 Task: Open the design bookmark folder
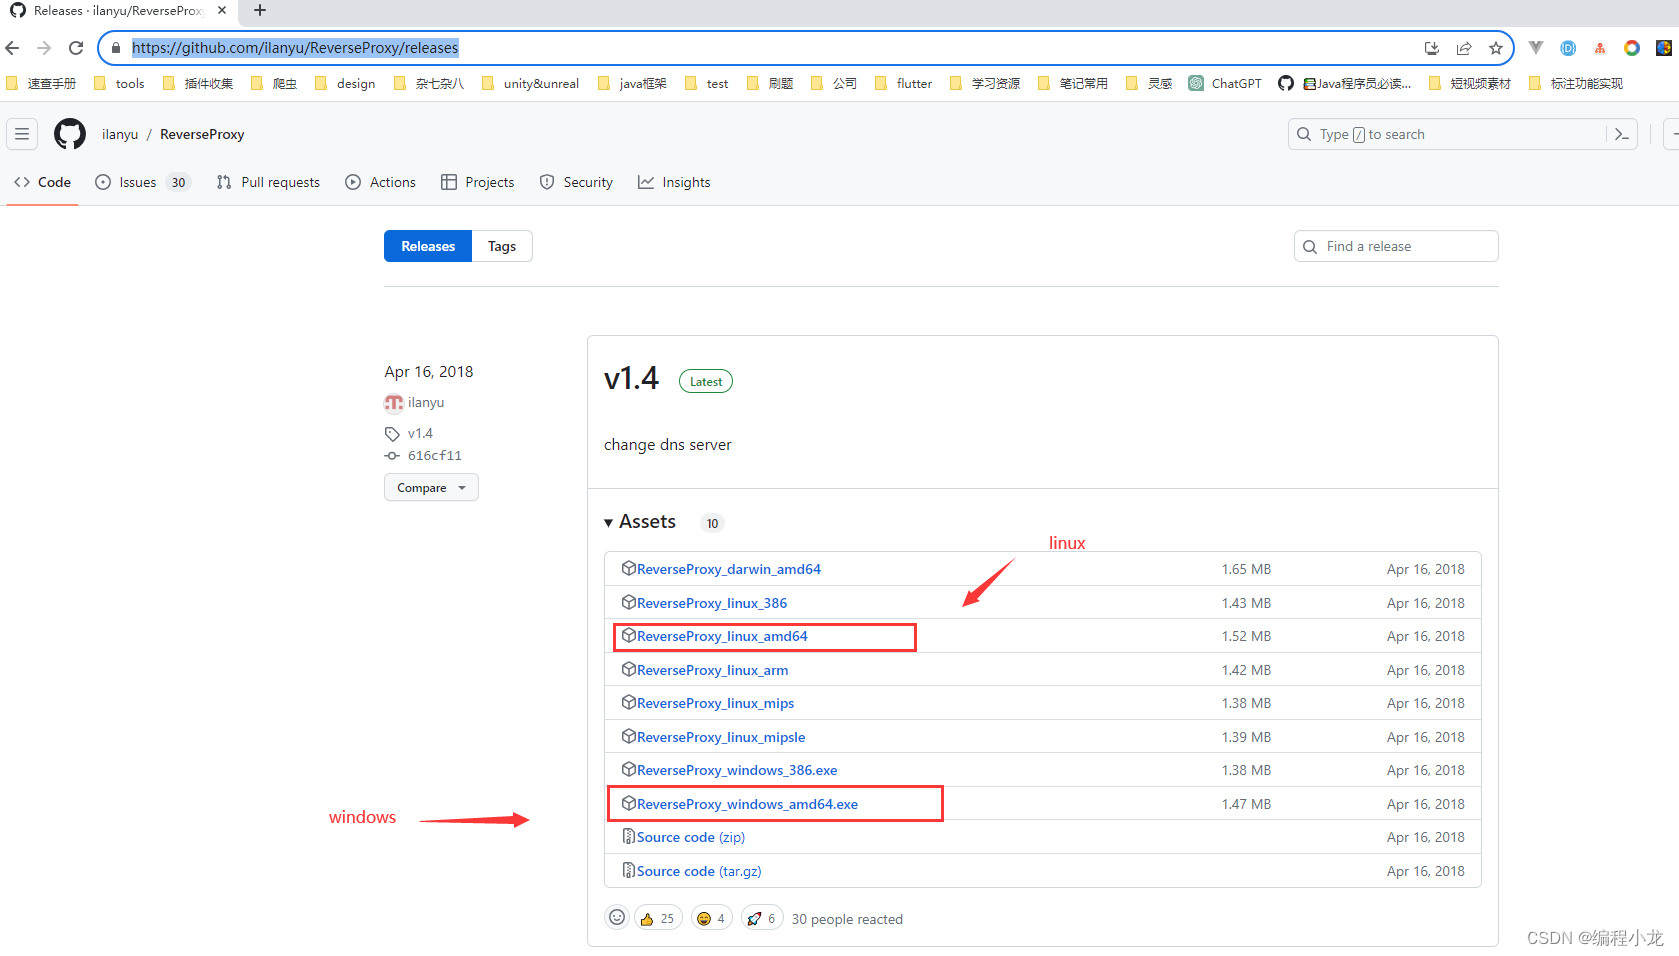[x=346, y=83]
